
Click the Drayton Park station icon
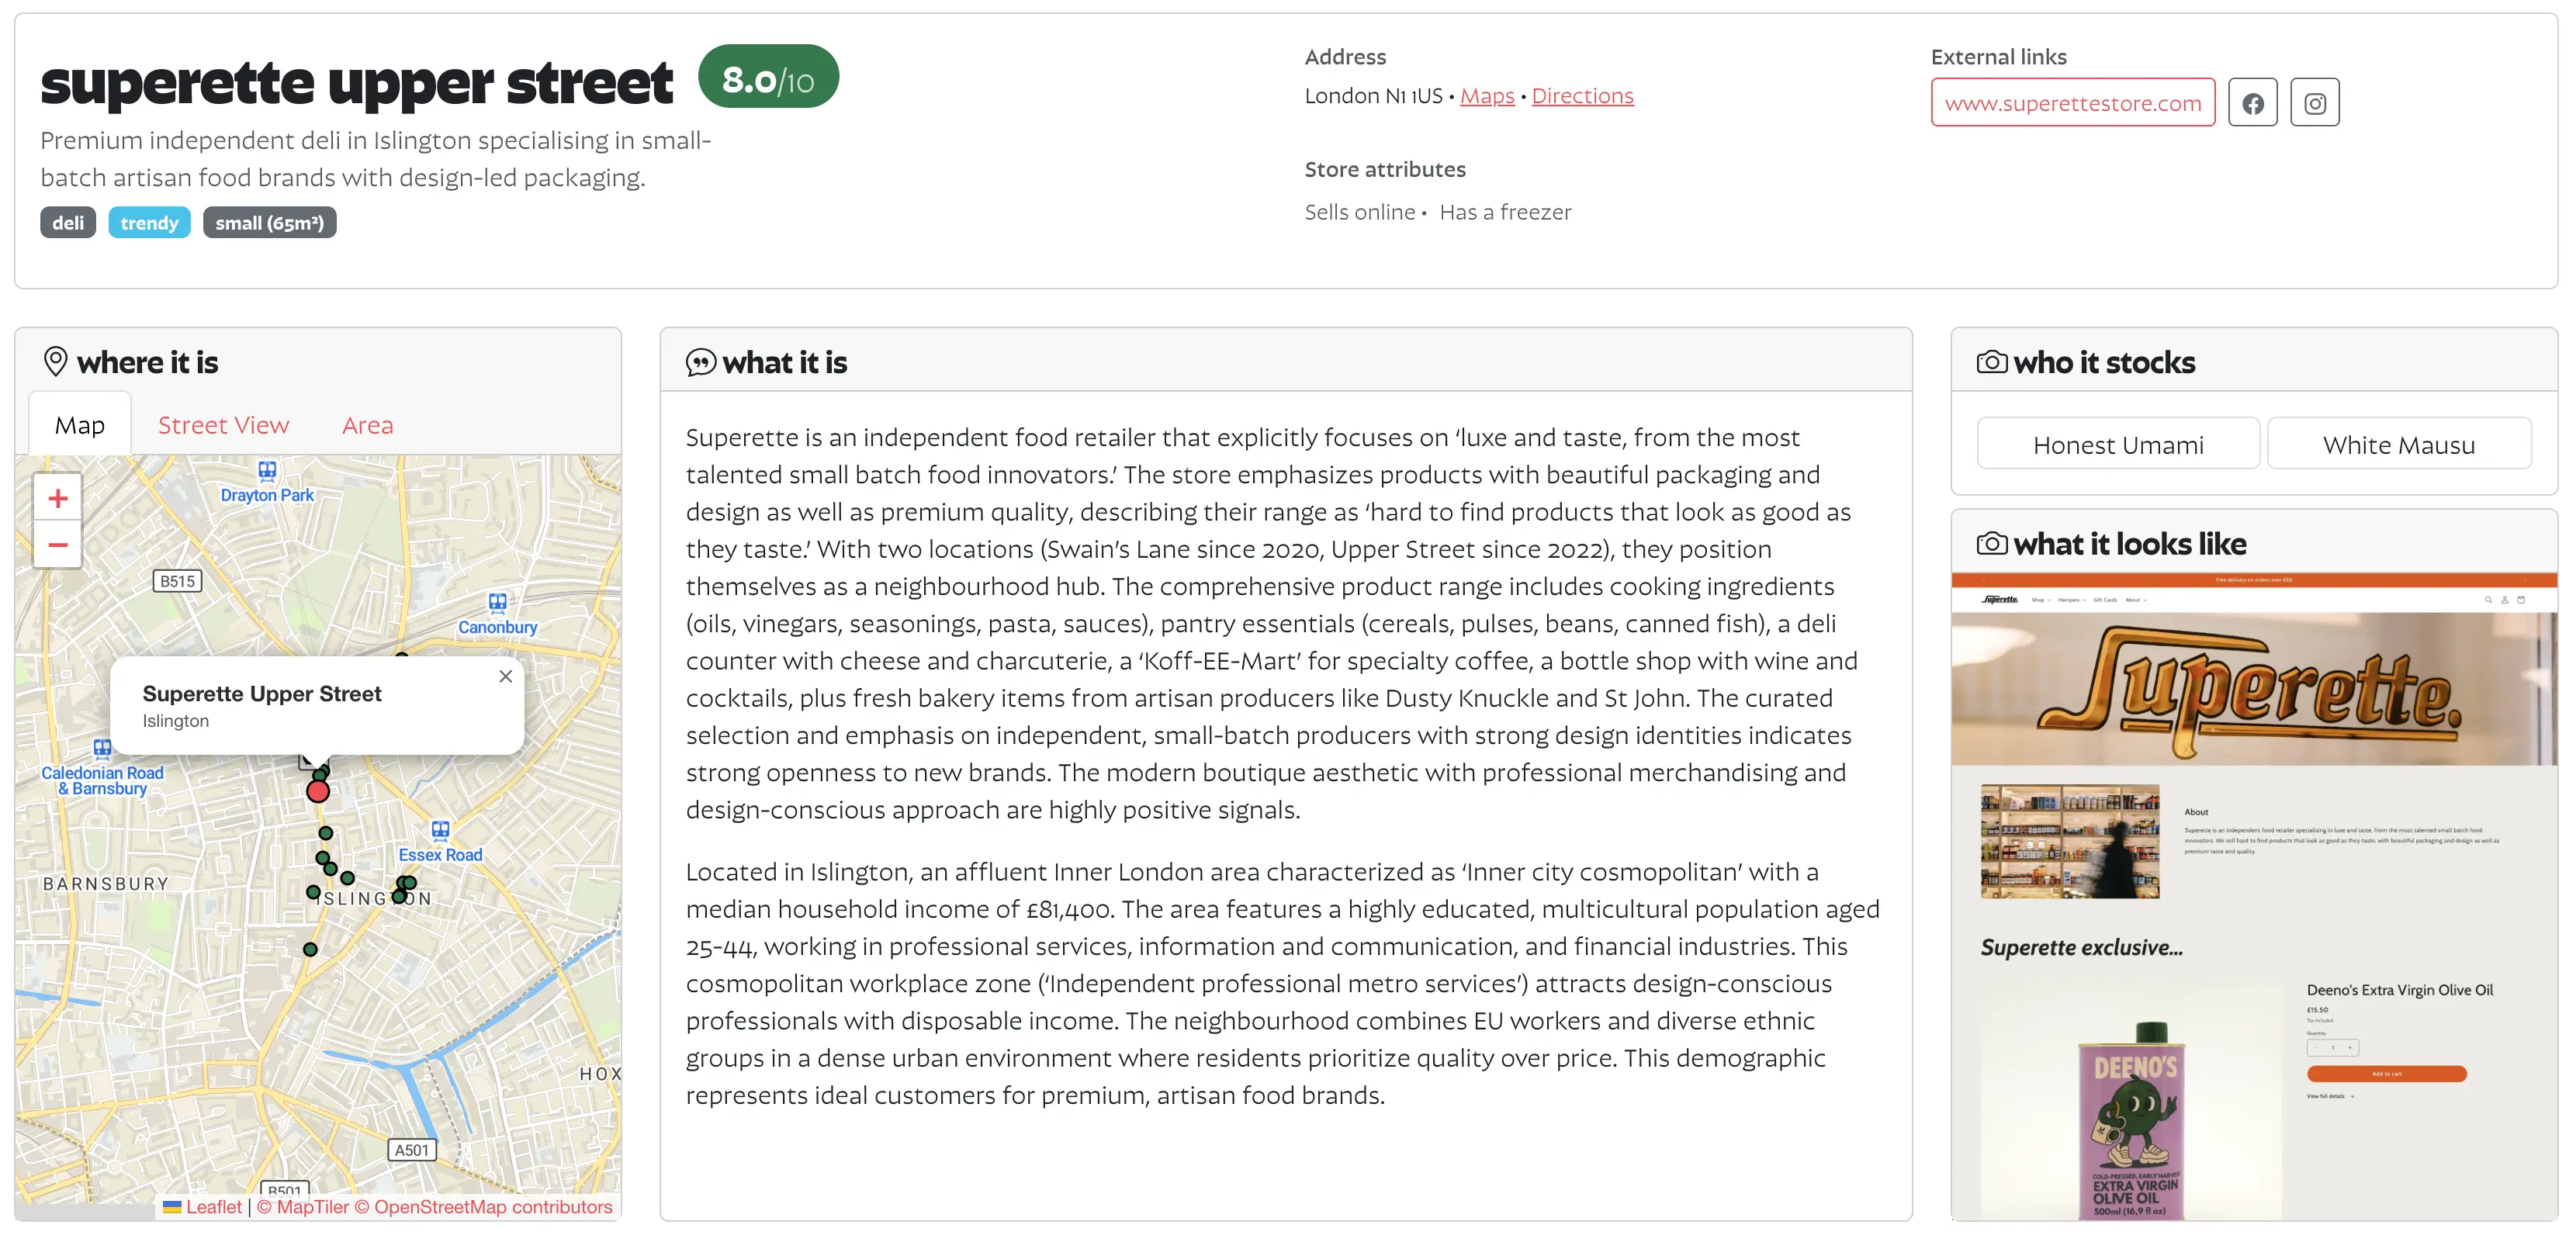pyautogui.click(x=267, y=470)
